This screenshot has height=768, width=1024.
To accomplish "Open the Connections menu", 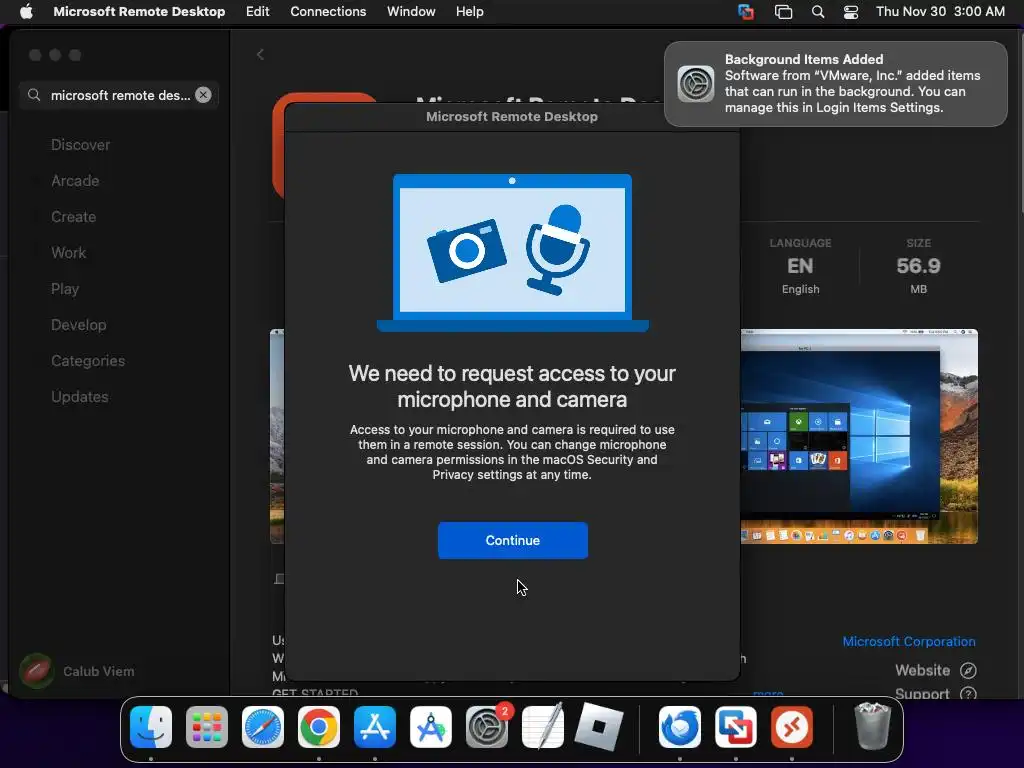I will [328, 12].
